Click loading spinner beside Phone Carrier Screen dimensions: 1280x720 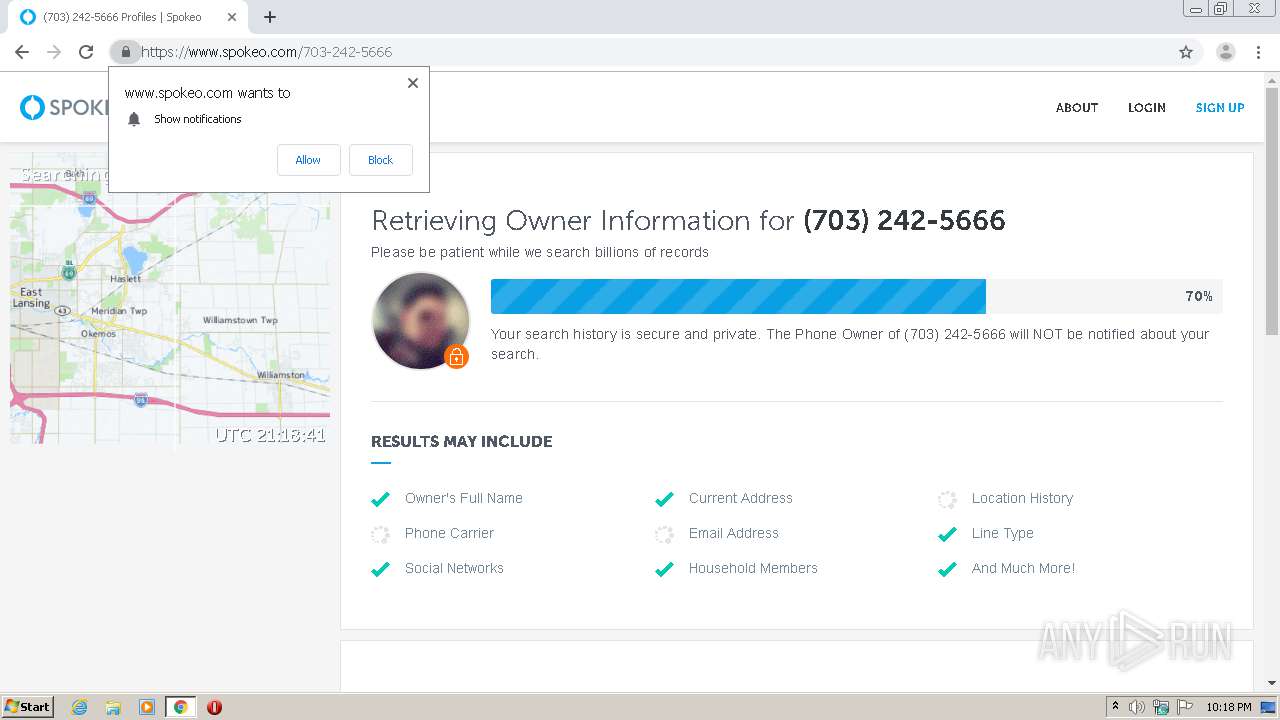[x=380, y=534]
